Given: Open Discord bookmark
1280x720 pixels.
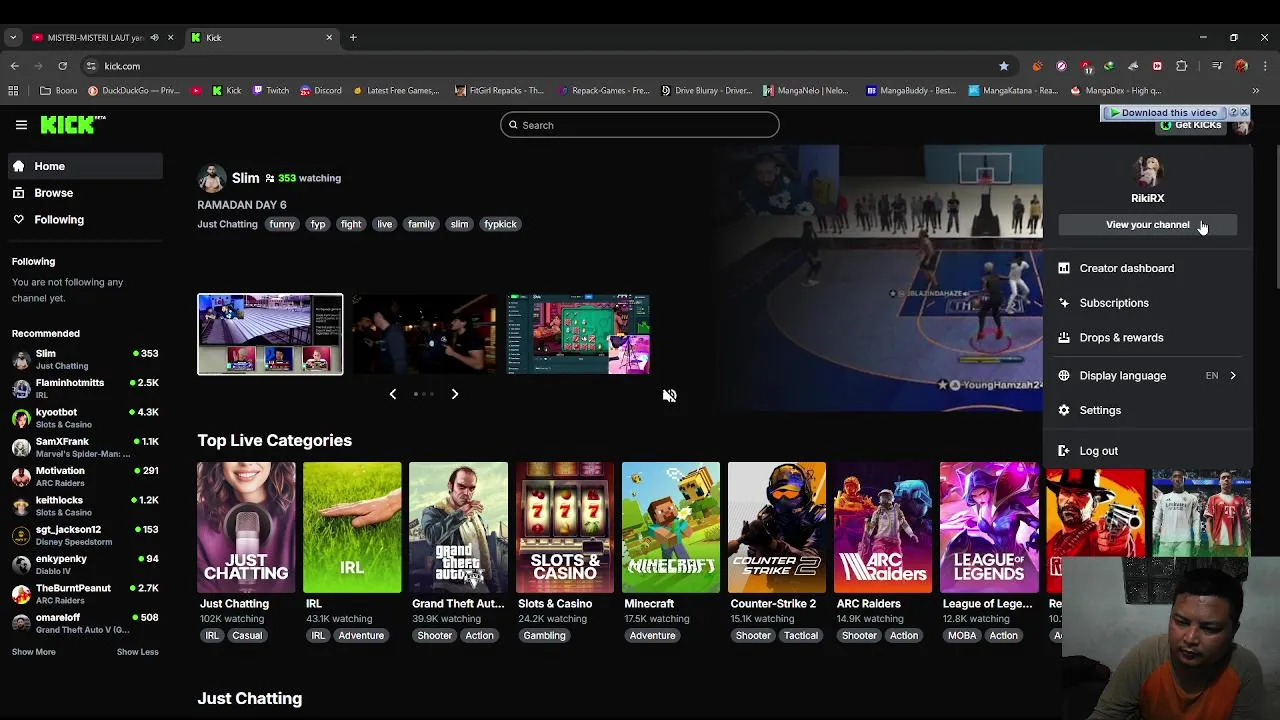Looking at the screenshot, I should click(x=321, y=90).
